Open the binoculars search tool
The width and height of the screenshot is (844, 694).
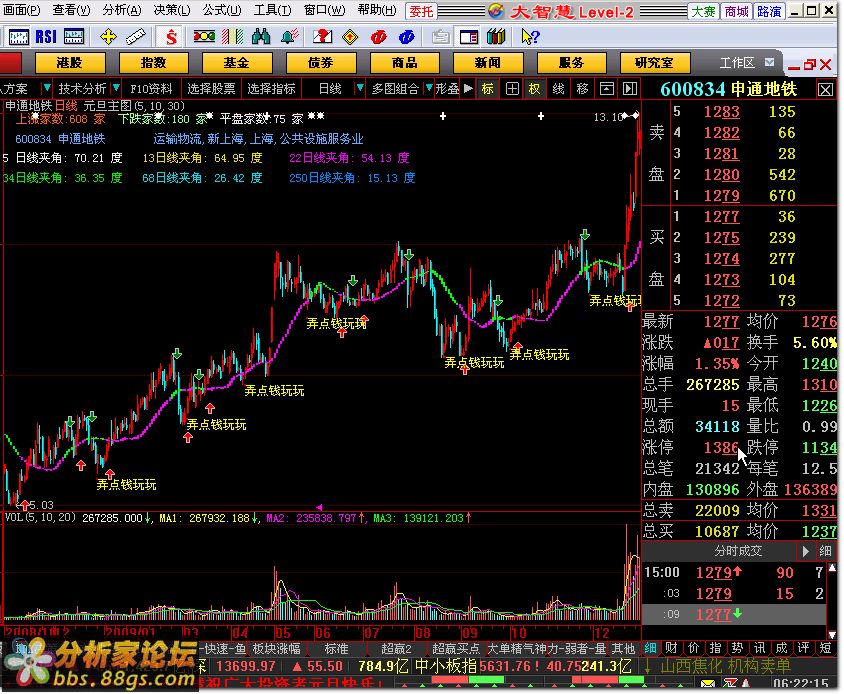(261, 37)
